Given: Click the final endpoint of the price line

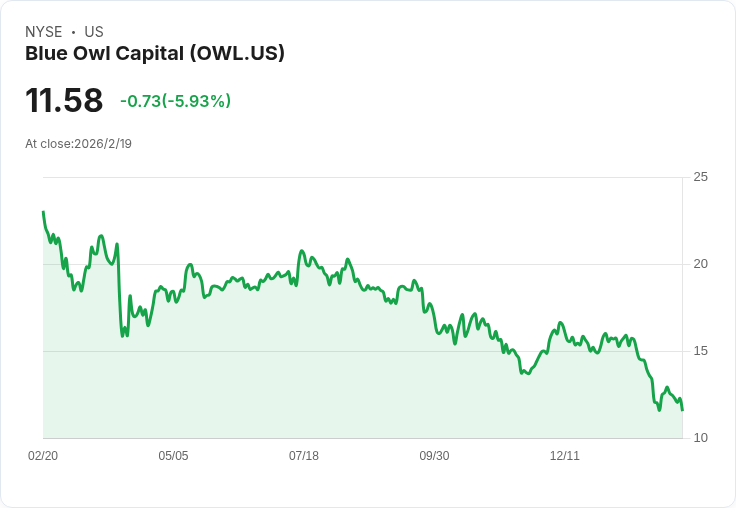Looking at the screenshot, I should [x=682, y=409].
